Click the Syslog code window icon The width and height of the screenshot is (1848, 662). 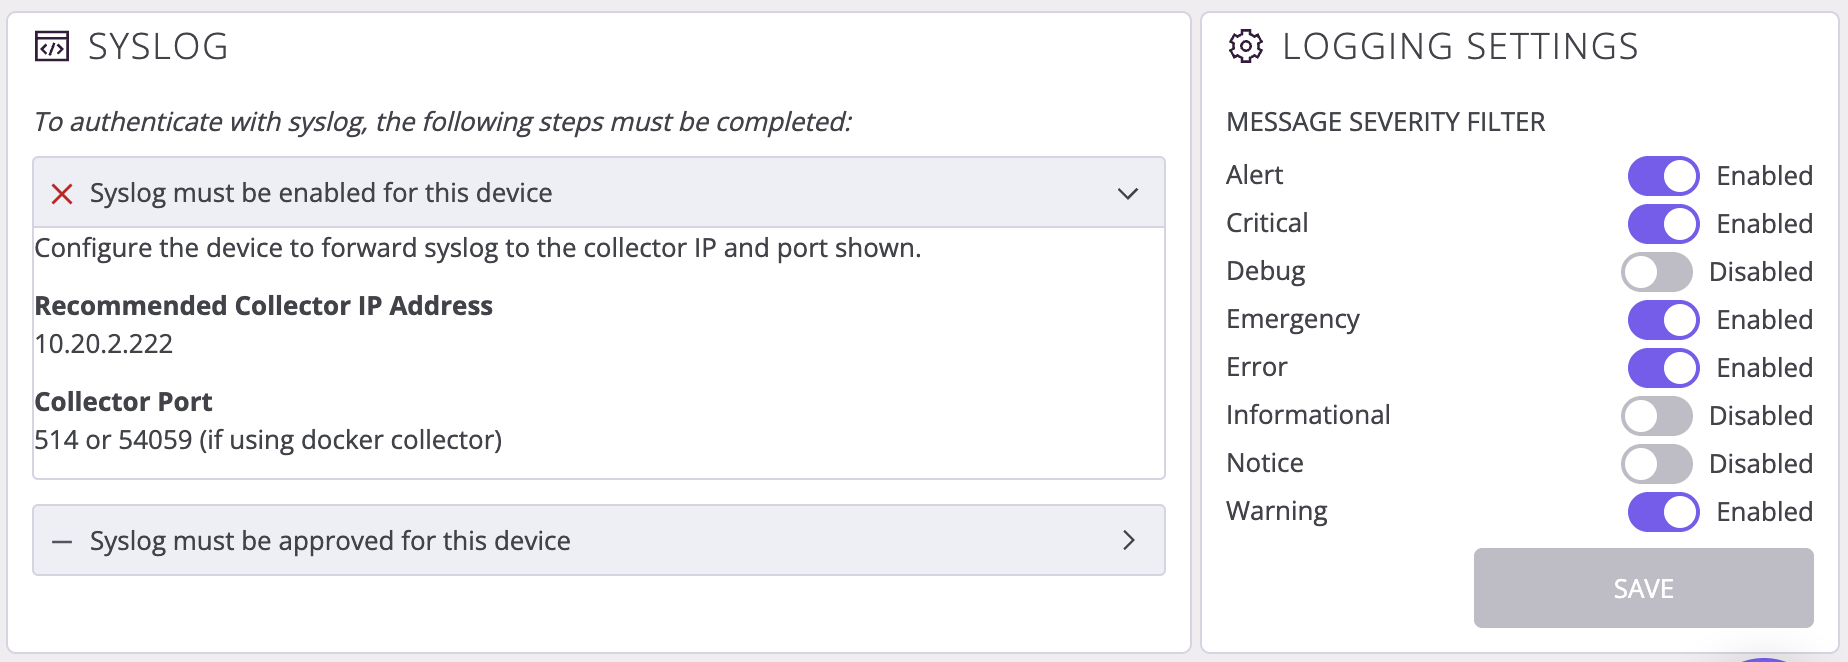[52, 47]
